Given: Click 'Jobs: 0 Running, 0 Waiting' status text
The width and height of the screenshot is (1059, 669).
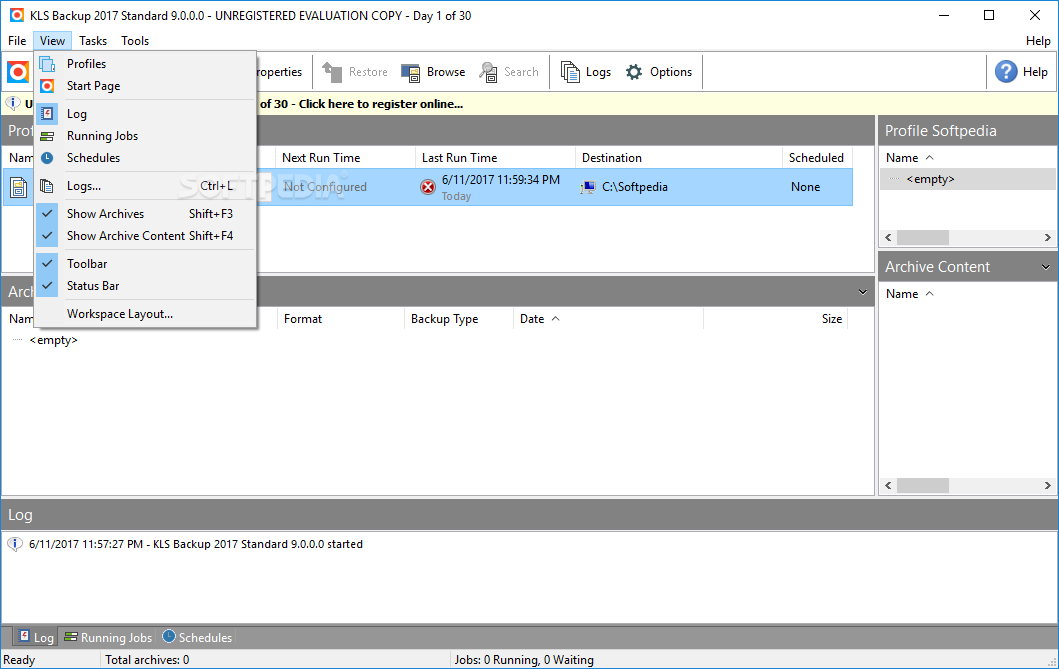Looking at the screenshot, I should (524, 660).
